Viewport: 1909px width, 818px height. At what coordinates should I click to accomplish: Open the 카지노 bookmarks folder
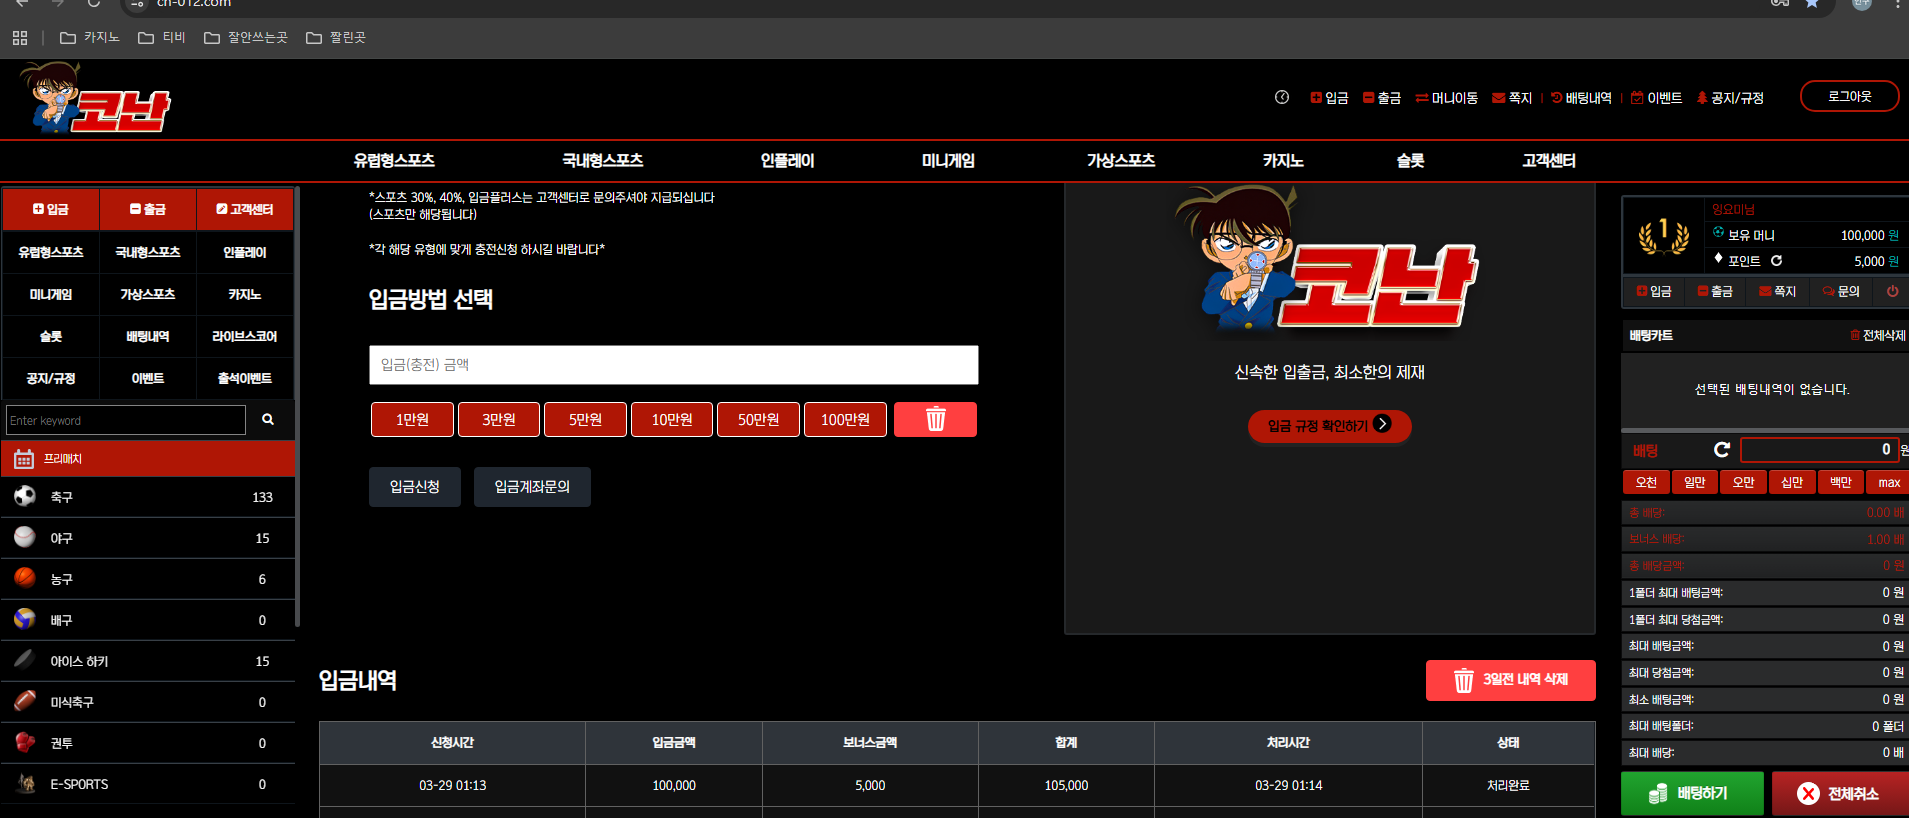point(90,38)
